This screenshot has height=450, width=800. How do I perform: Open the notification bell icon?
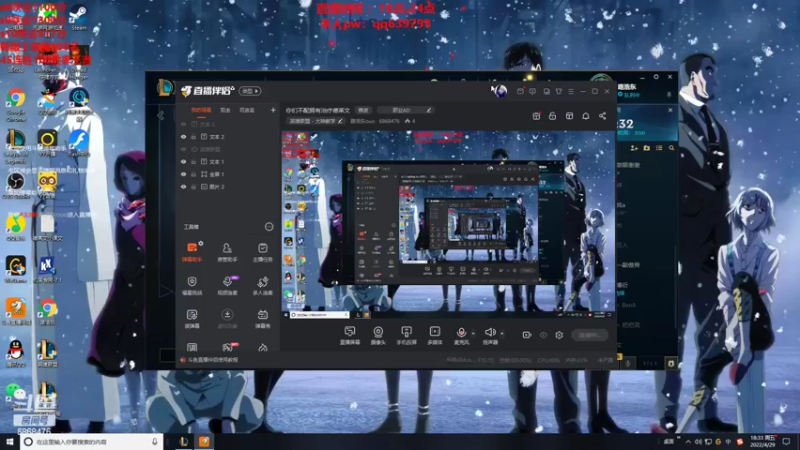586,116
